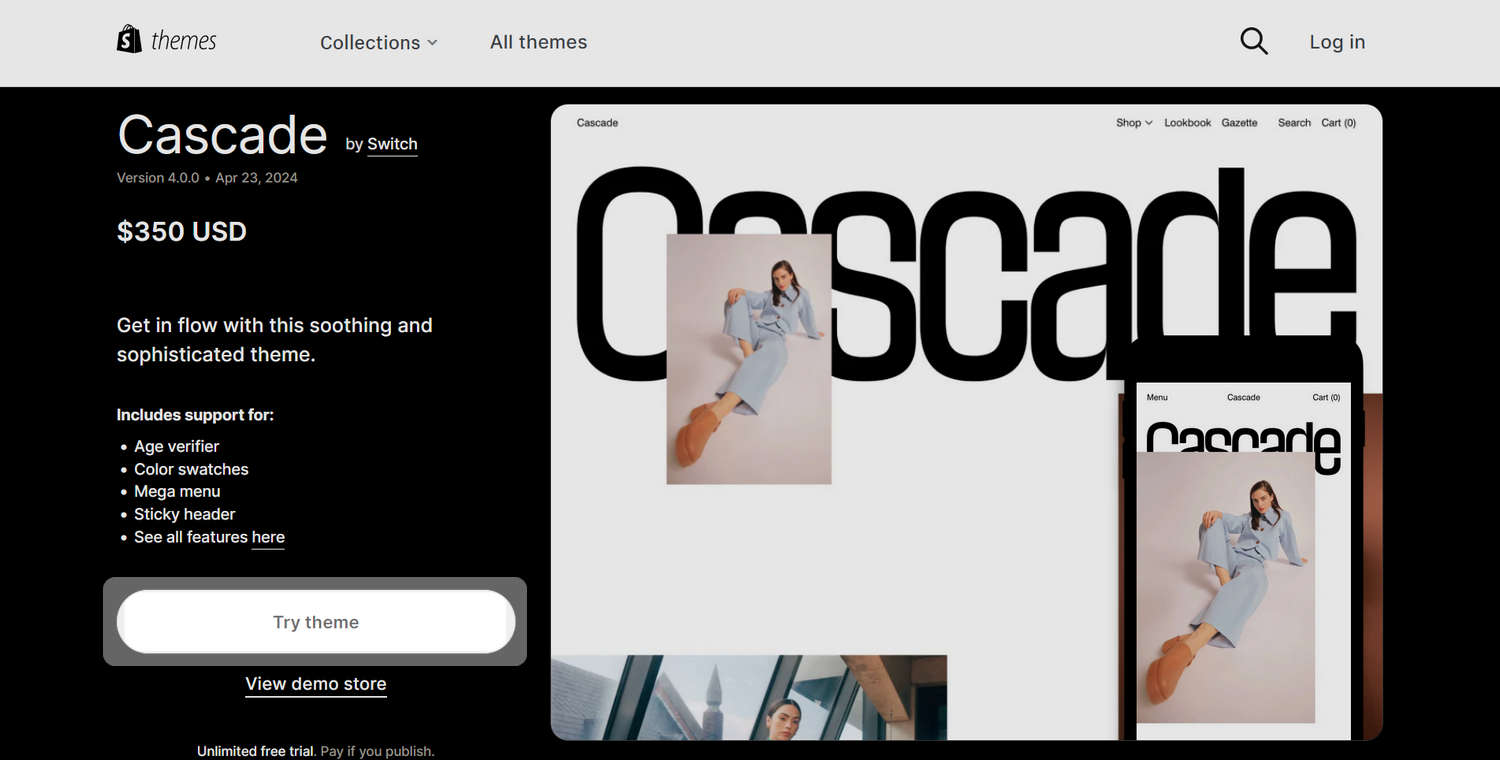Select the $350 USD price text
The image size is (1500, 760).
[x=182, y=232]
